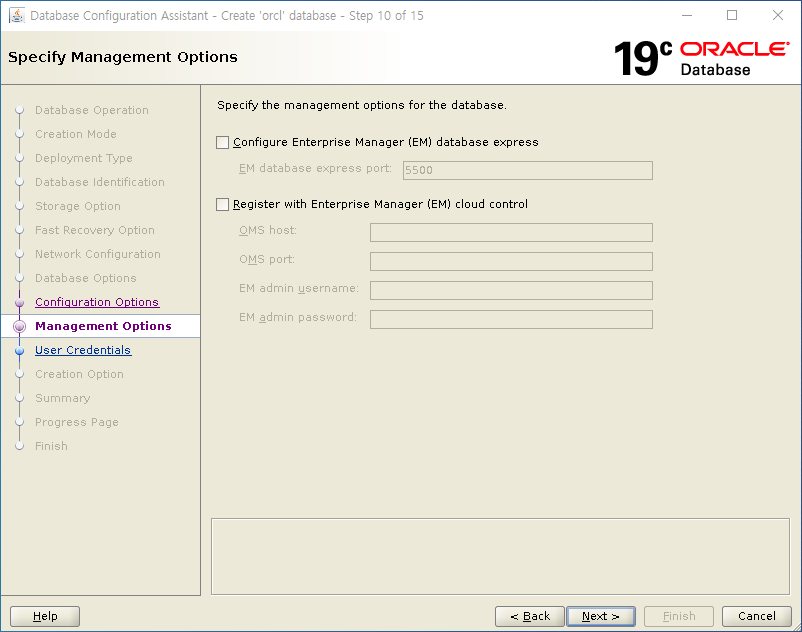Click the Summary step label

coord(62,398)
